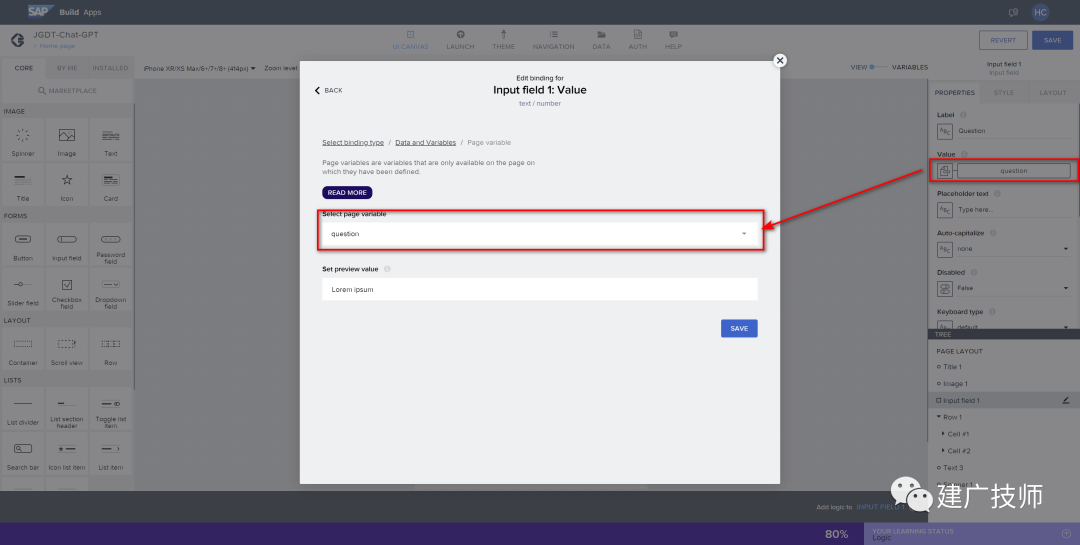This screenshot has height=545, width=1080.
Task: Switch to the Style tab
Action: [1004, 92]
